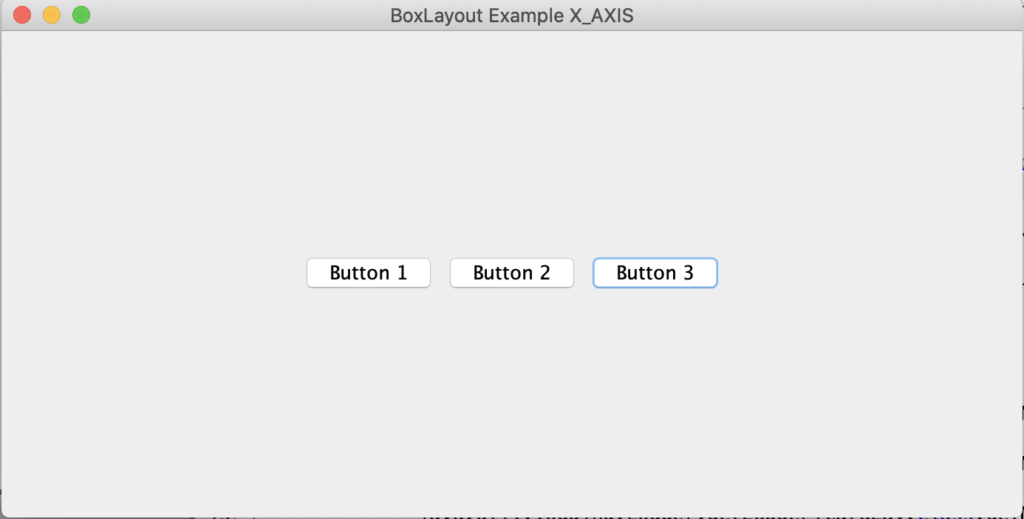Click the green traffic light icon
Viewport: 1024px width, 519px height.
[82, 15]
